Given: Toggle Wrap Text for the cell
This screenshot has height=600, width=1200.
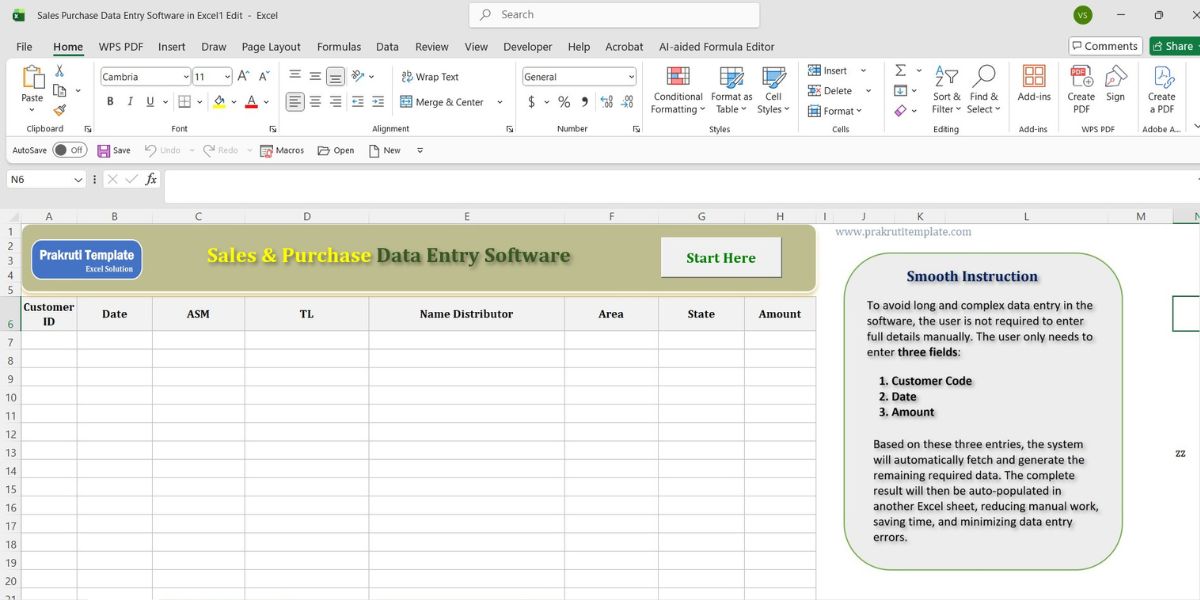Looking at the screenshot, I should 429,77.
